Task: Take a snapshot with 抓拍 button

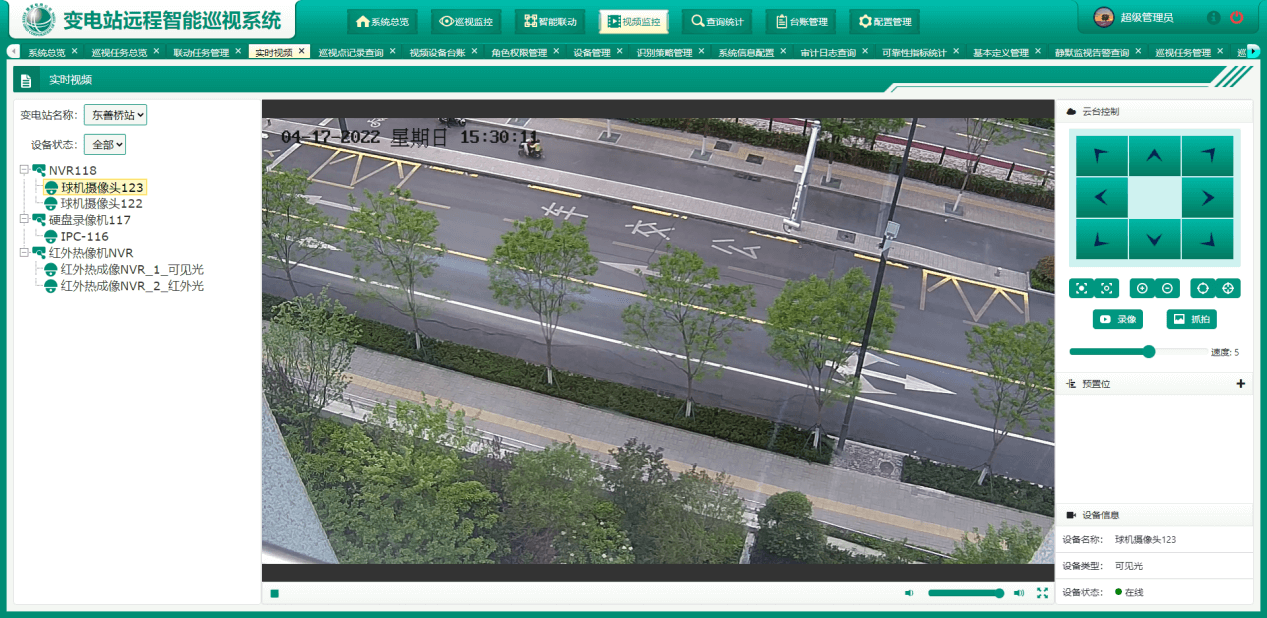Action: [1191, 320]
